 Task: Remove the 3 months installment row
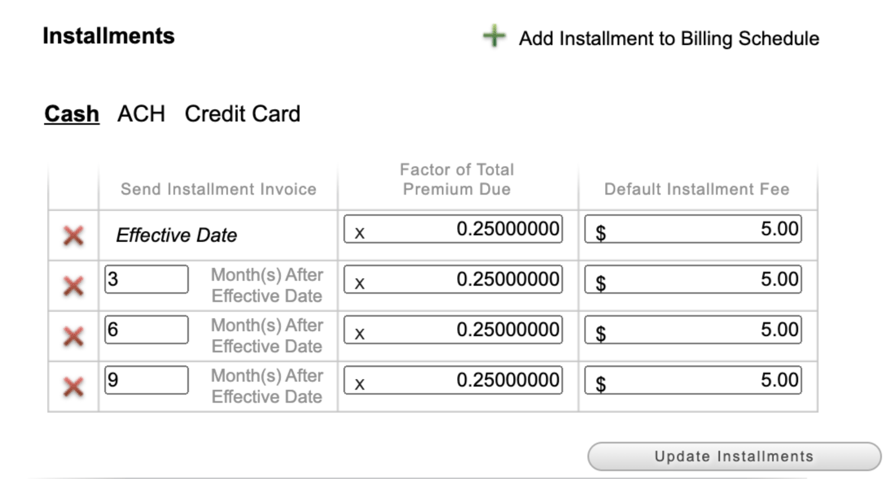(x=73, y=286)
